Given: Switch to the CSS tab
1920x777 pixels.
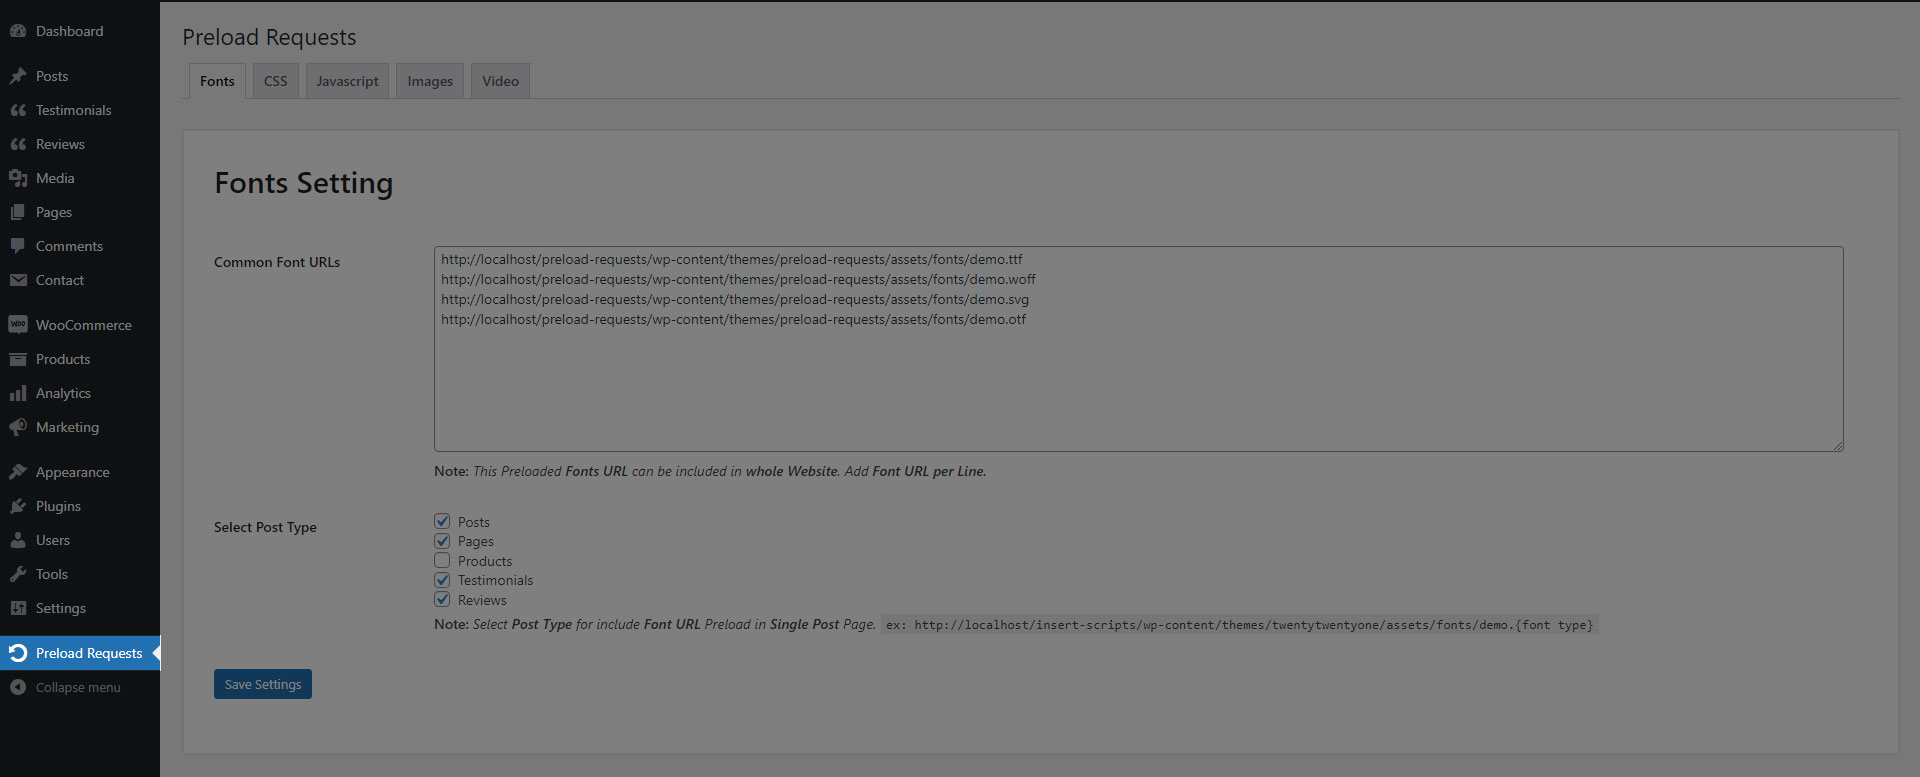Looking at the screenshot, I should click(x=276, y=81).
